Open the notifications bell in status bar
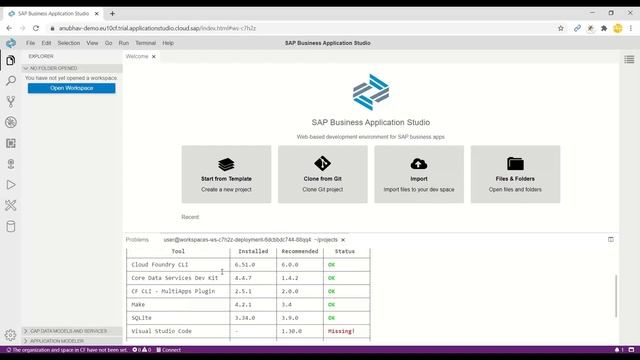Screen dimensions: 640x360 [619, 350]
